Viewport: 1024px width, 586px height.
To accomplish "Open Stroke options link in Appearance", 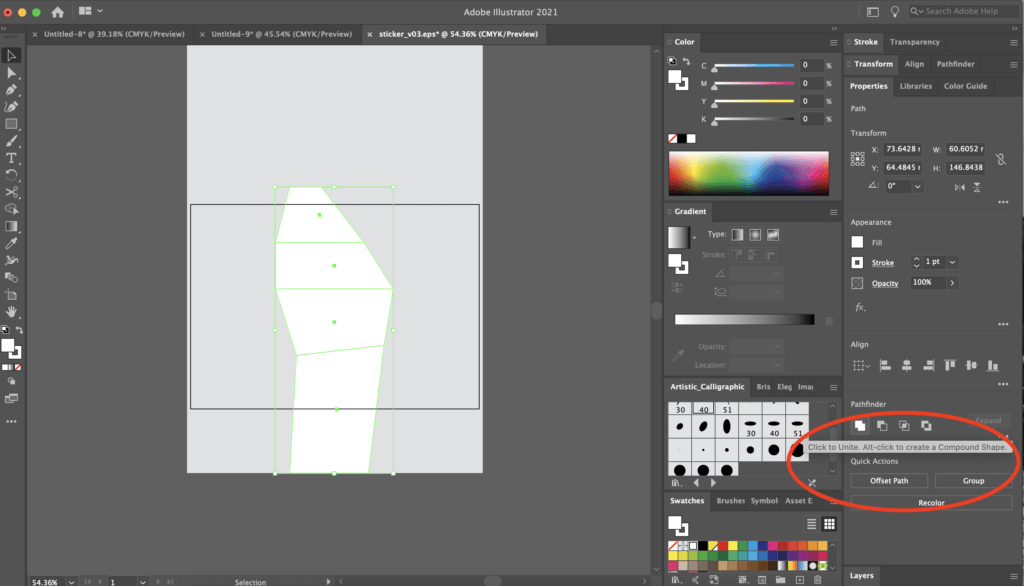I will [x=882, y=263].
